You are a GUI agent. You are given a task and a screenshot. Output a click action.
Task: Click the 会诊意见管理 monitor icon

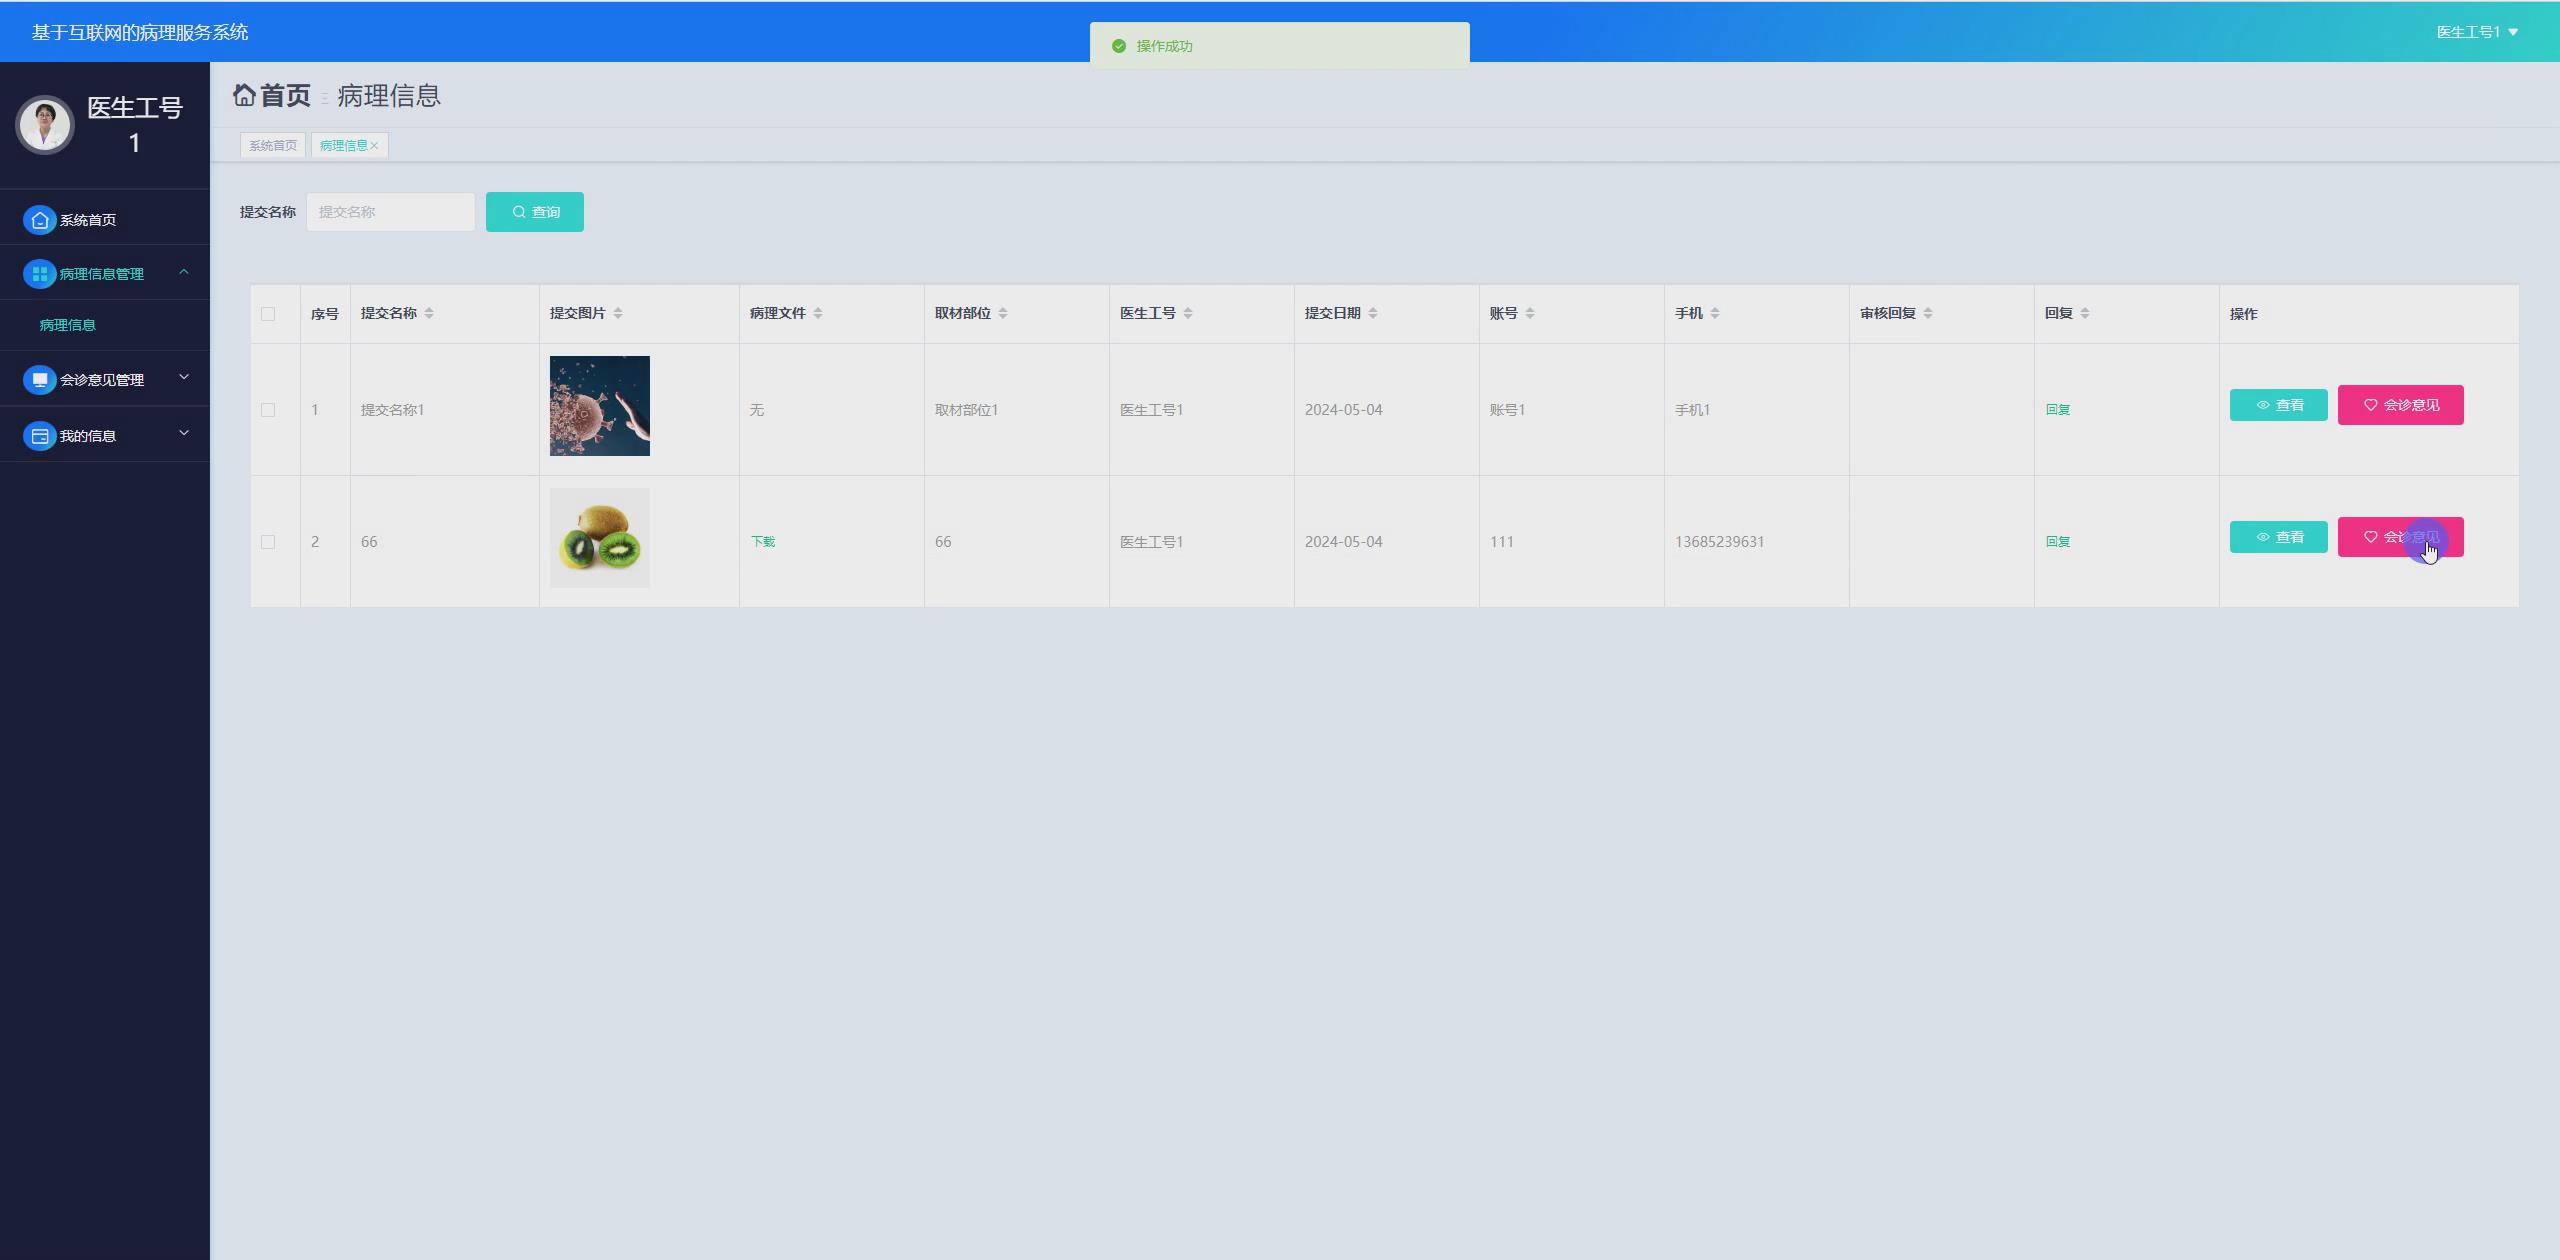click(40, 380)
